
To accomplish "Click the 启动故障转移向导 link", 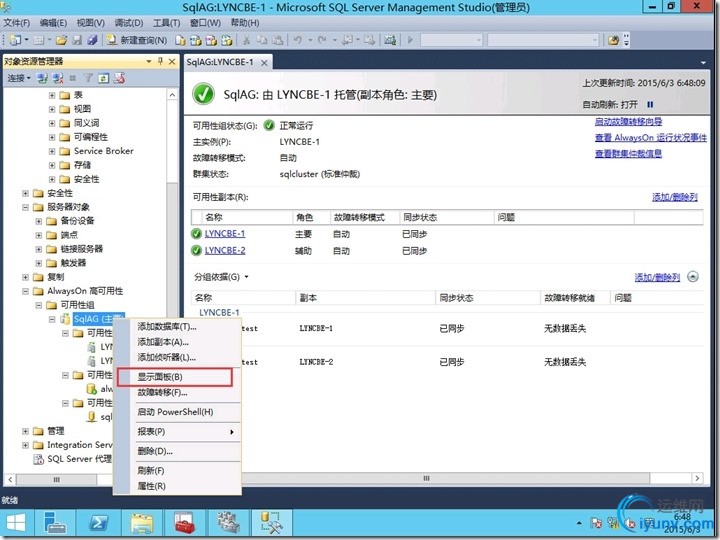I will (x=628, y=122).
